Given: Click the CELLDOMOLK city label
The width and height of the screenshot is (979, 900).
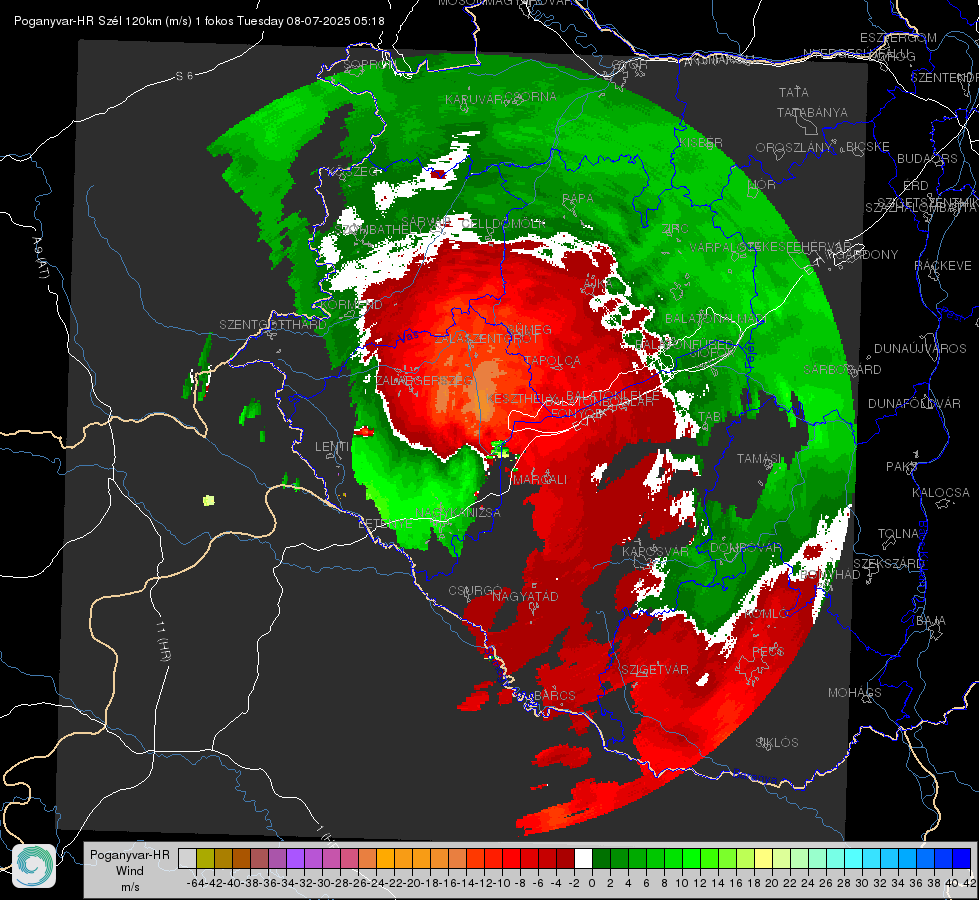Looking at the screenshot, I should [x=503, y=224].
